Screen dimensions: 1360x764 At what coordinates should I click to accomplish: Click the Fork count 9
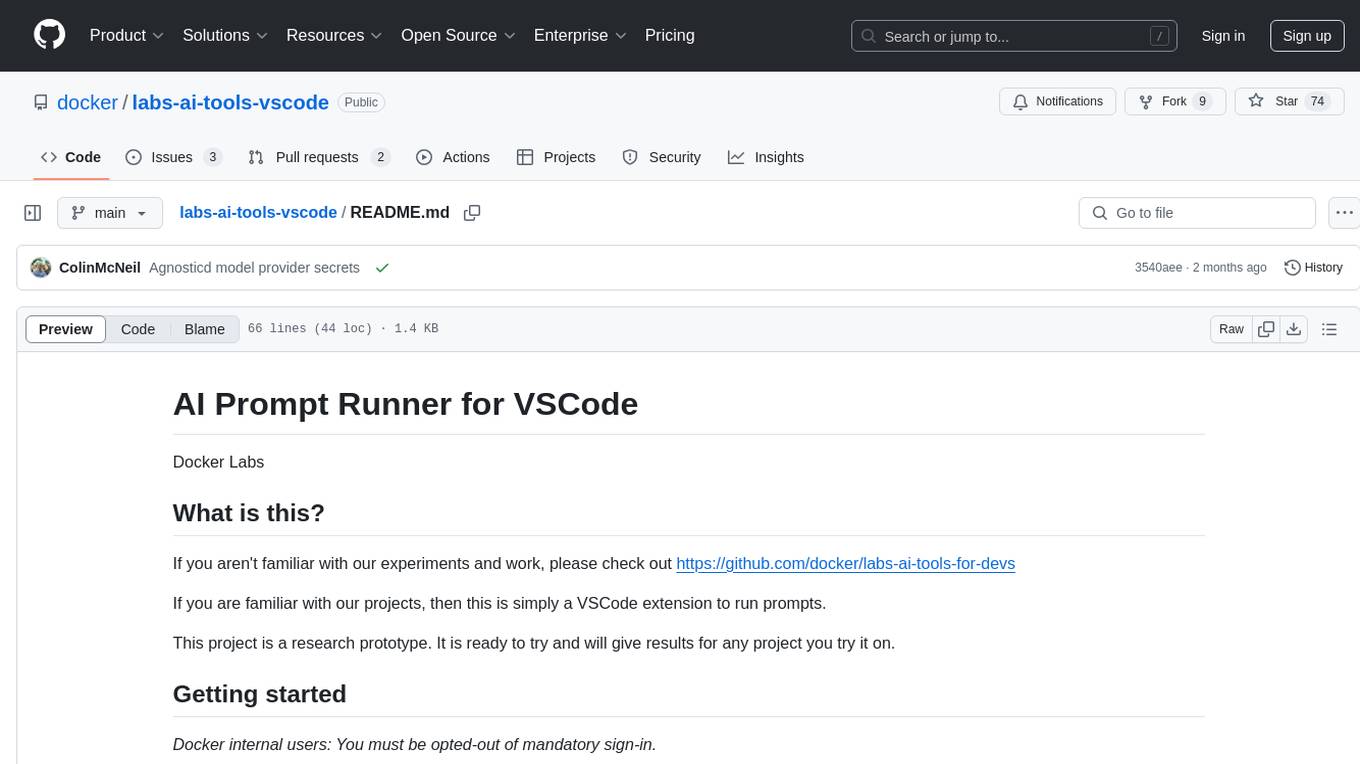click(x=1202, y=101)
